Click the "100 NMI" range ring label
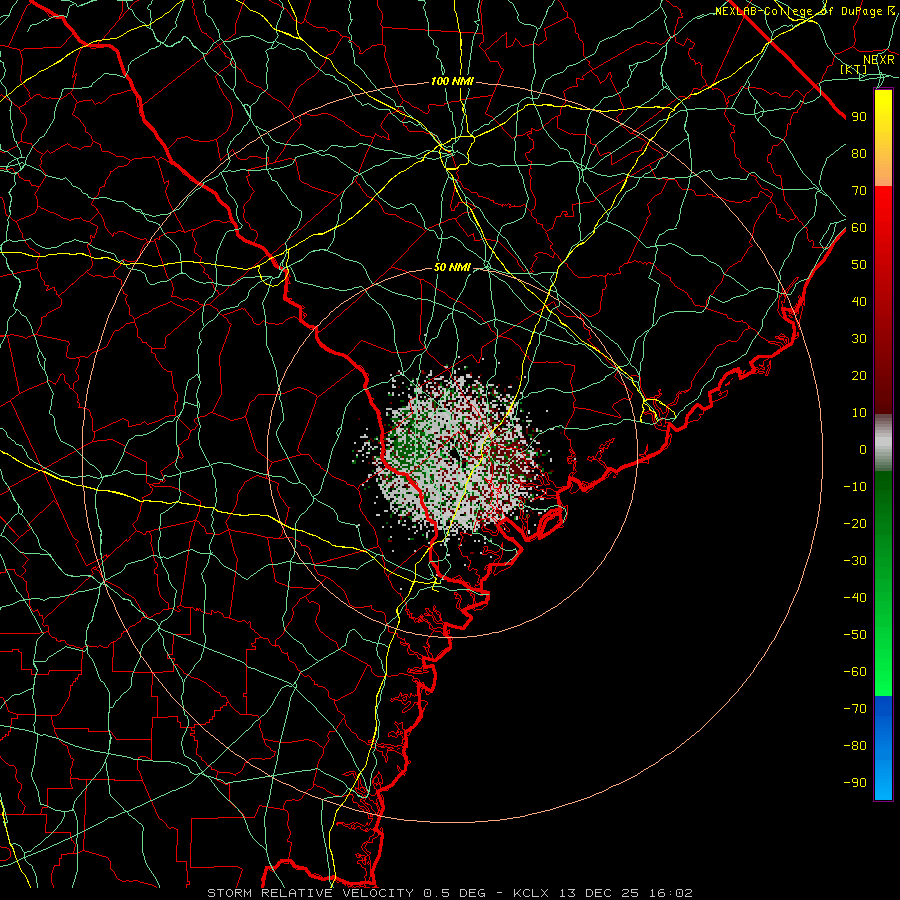The height and width of the screenshot is (900, 900). [452, 82]
